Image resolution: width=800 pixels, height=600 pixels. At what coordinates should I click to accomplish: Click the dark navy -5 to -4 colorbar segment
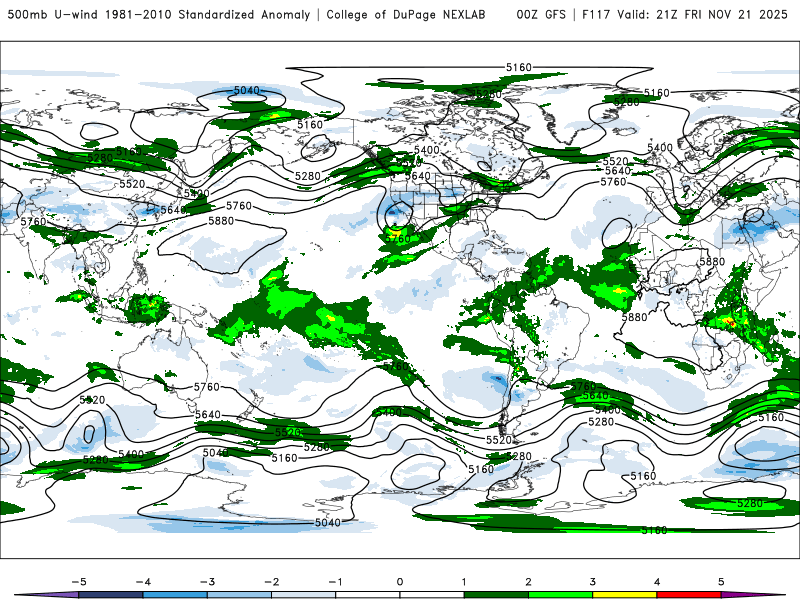click(111, 595)
